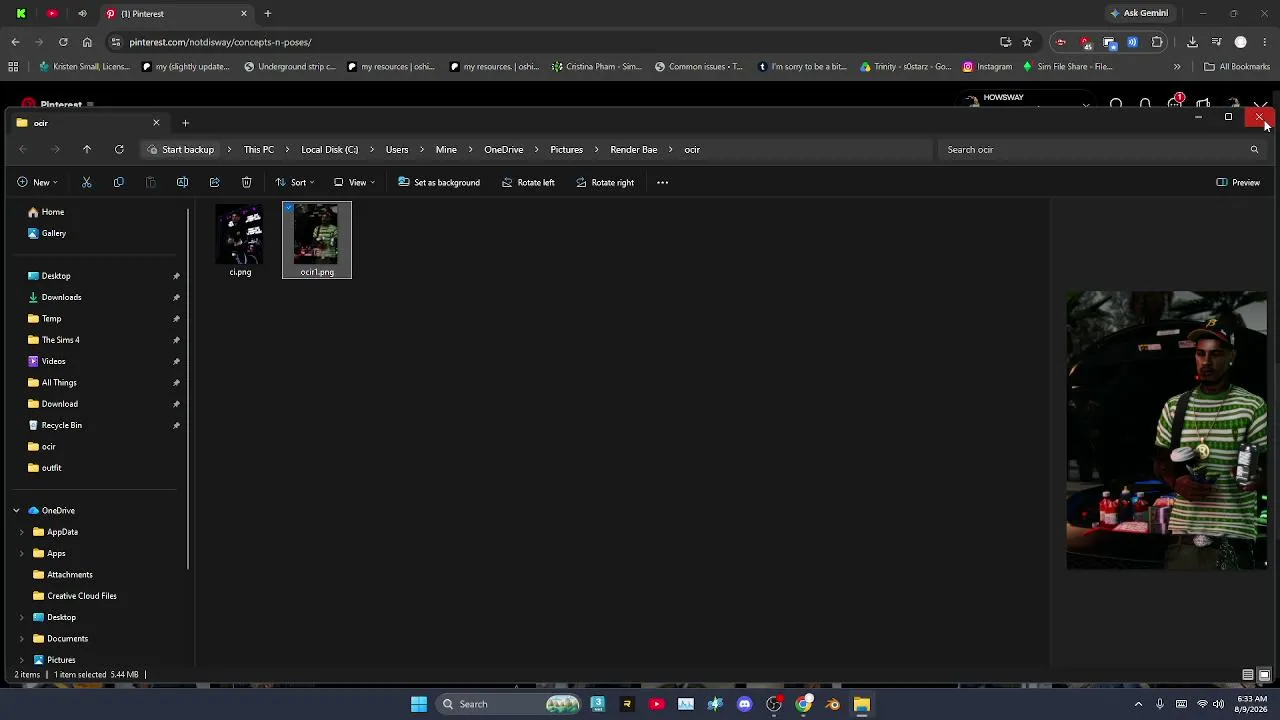Open Home in navigation pane
Image resolution: width=1280 pixels, height=720 pixels.
(46, 212)
